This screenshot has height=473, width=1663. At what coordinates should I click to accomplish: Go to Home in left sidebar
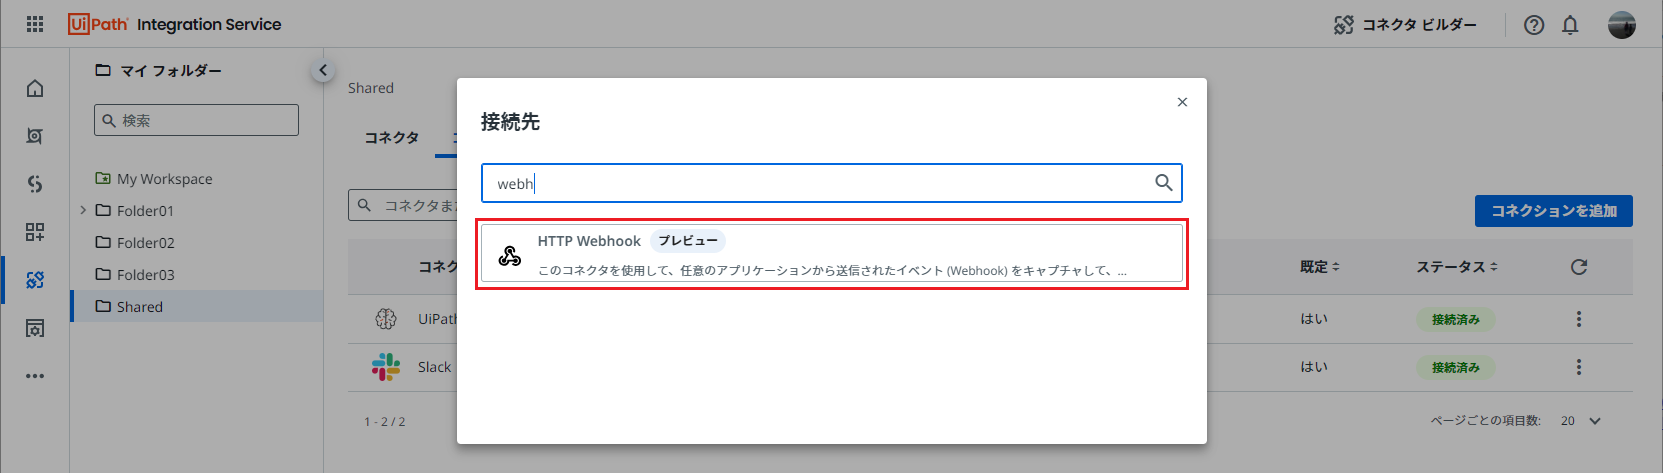point(35,88)
